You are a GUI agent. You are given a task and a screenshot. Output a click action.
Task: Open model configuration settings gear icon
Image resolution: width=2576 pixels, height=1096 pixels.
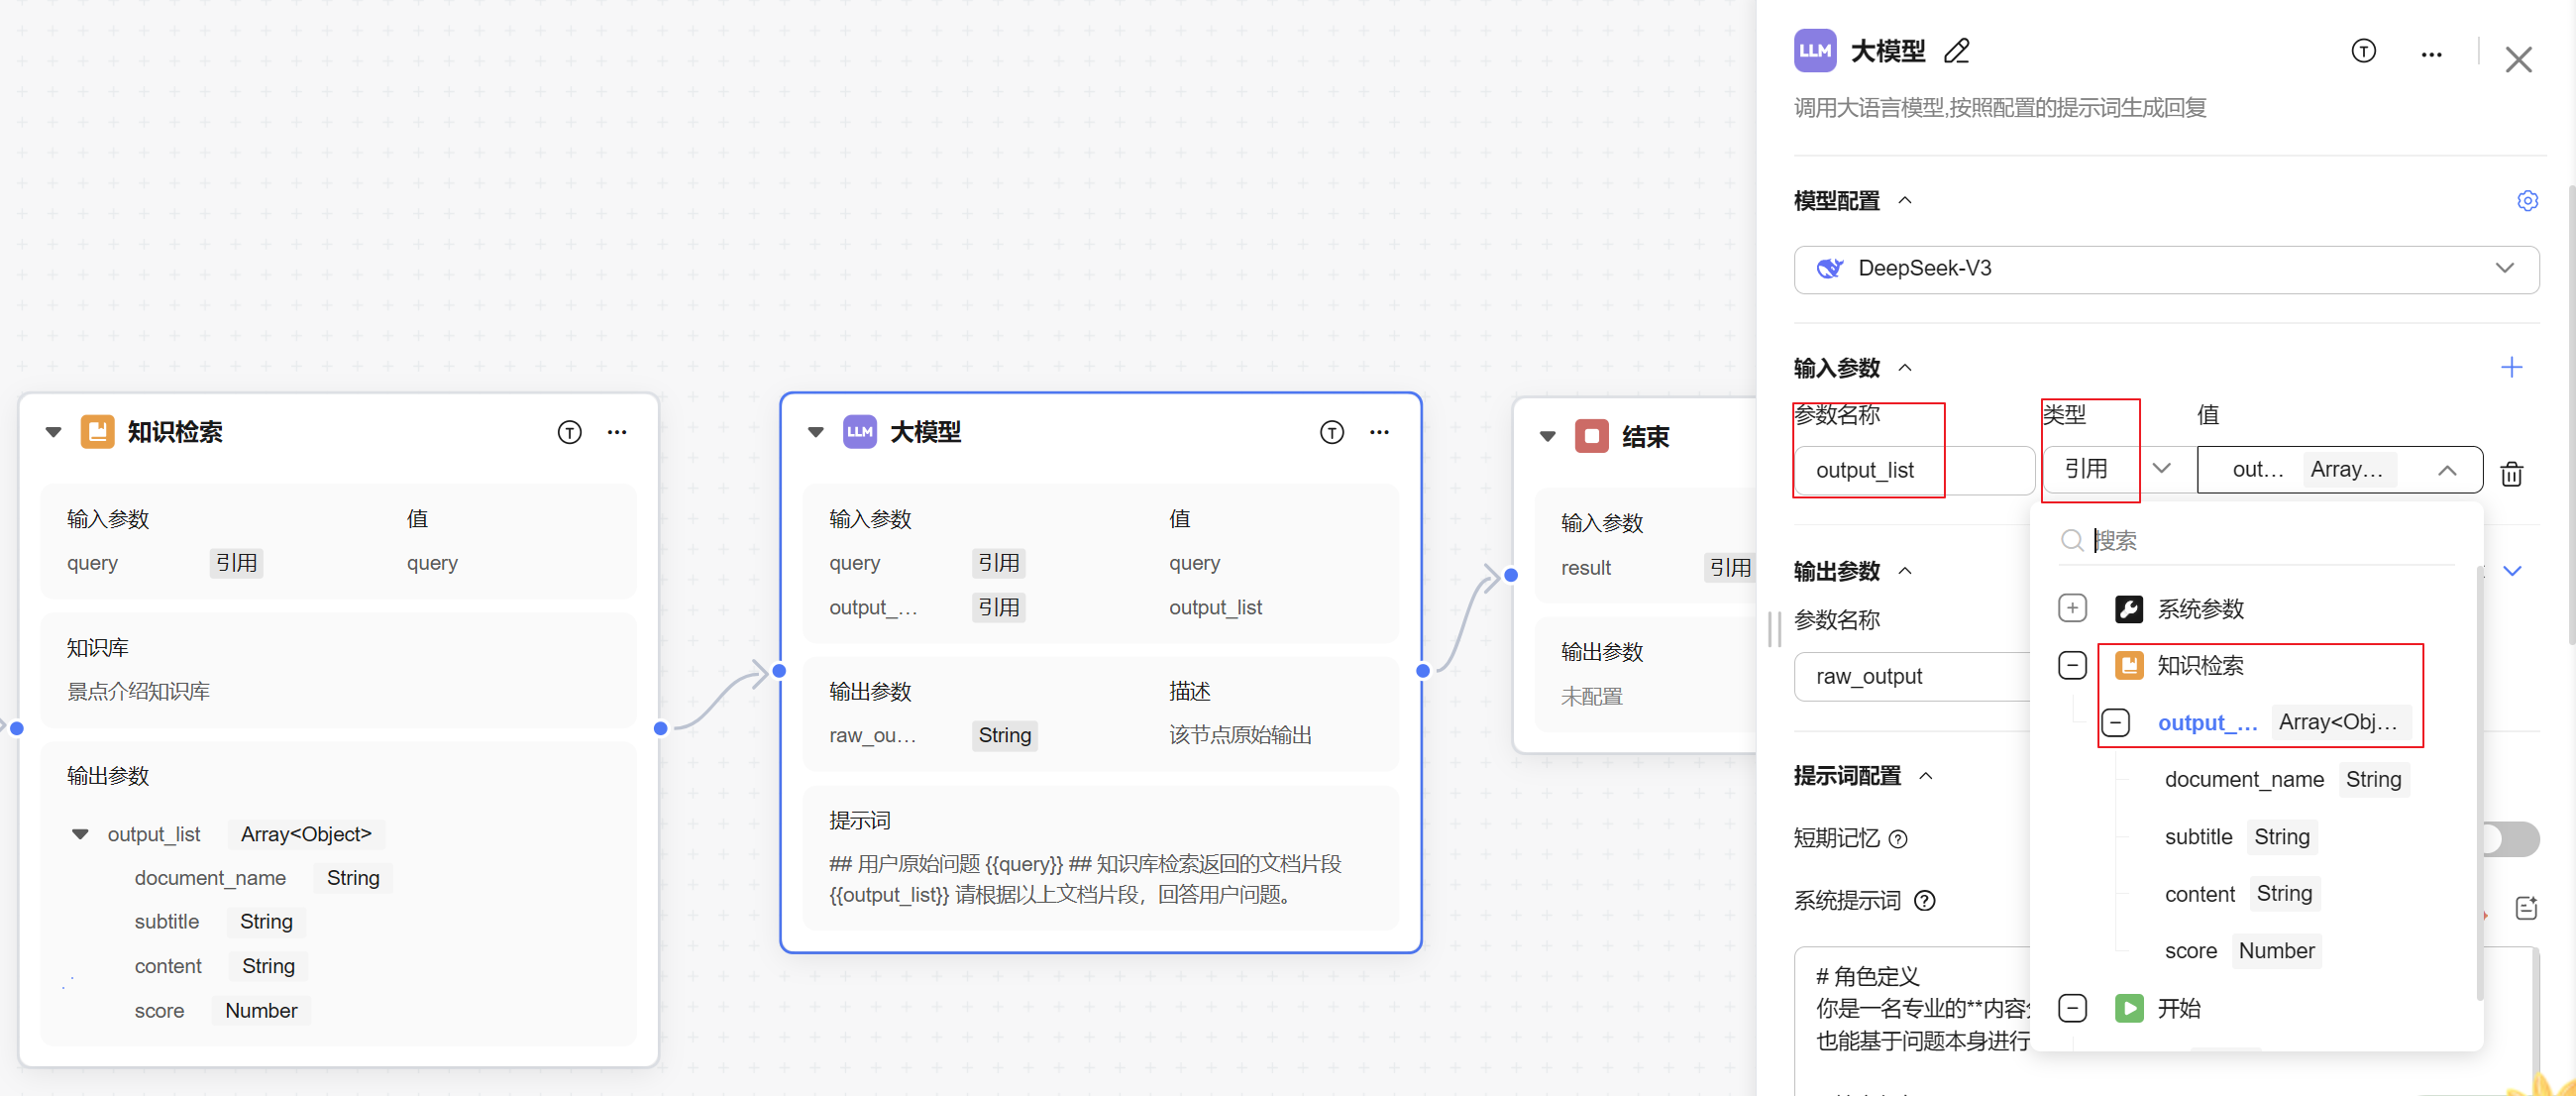[2526, 201]
